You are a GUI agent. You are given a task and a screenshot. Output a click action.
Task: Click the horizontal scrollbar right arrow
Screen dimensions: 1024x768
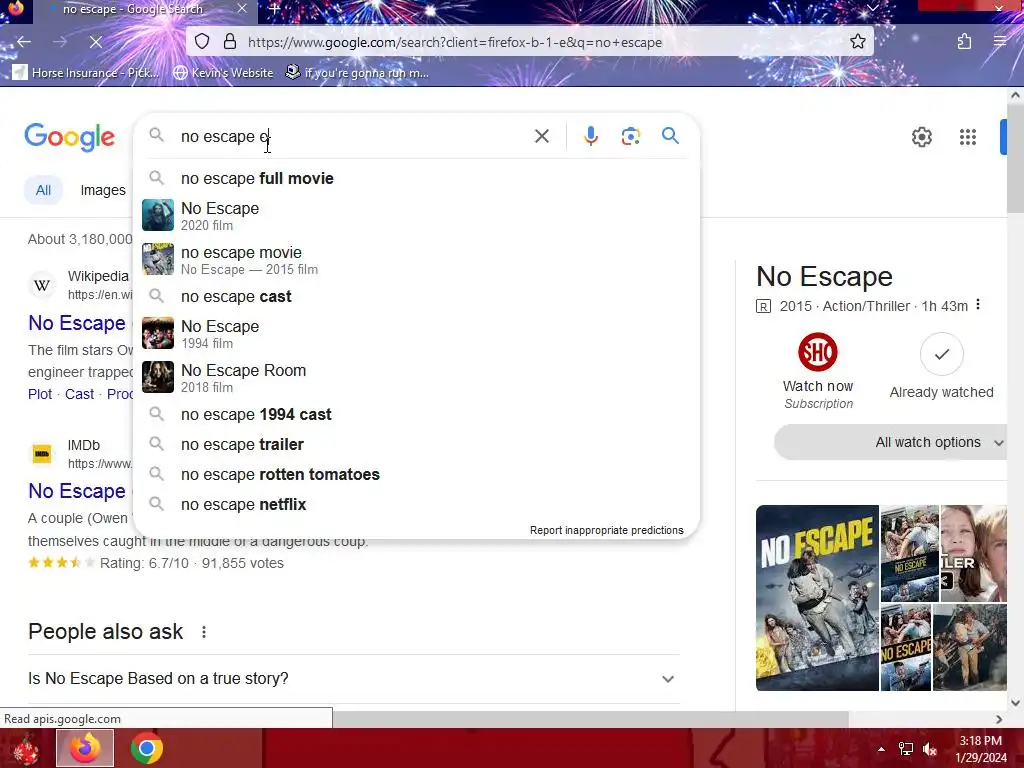(999, 719)
